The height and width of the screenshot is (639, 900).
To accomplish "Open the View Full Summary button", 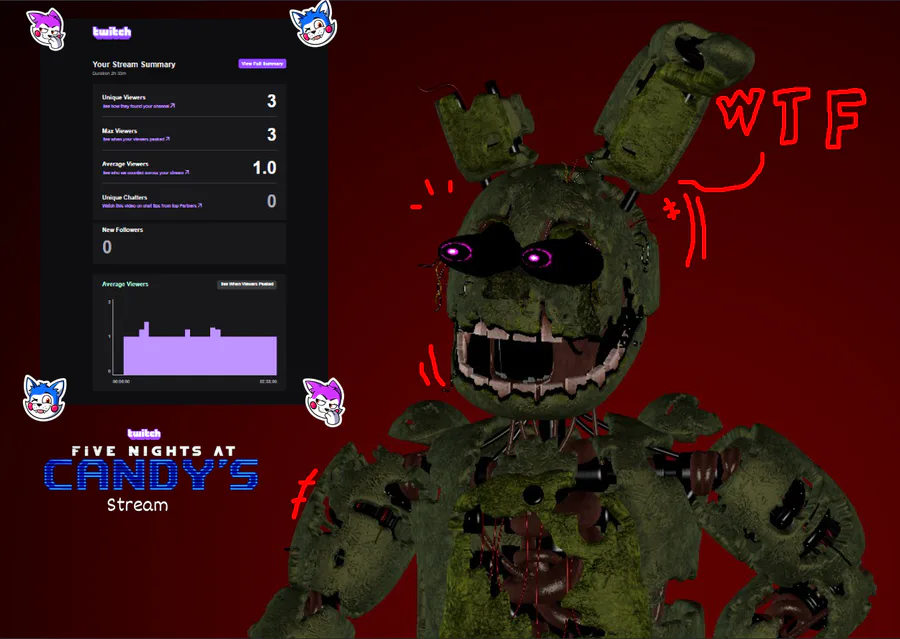I will [262, 64].
